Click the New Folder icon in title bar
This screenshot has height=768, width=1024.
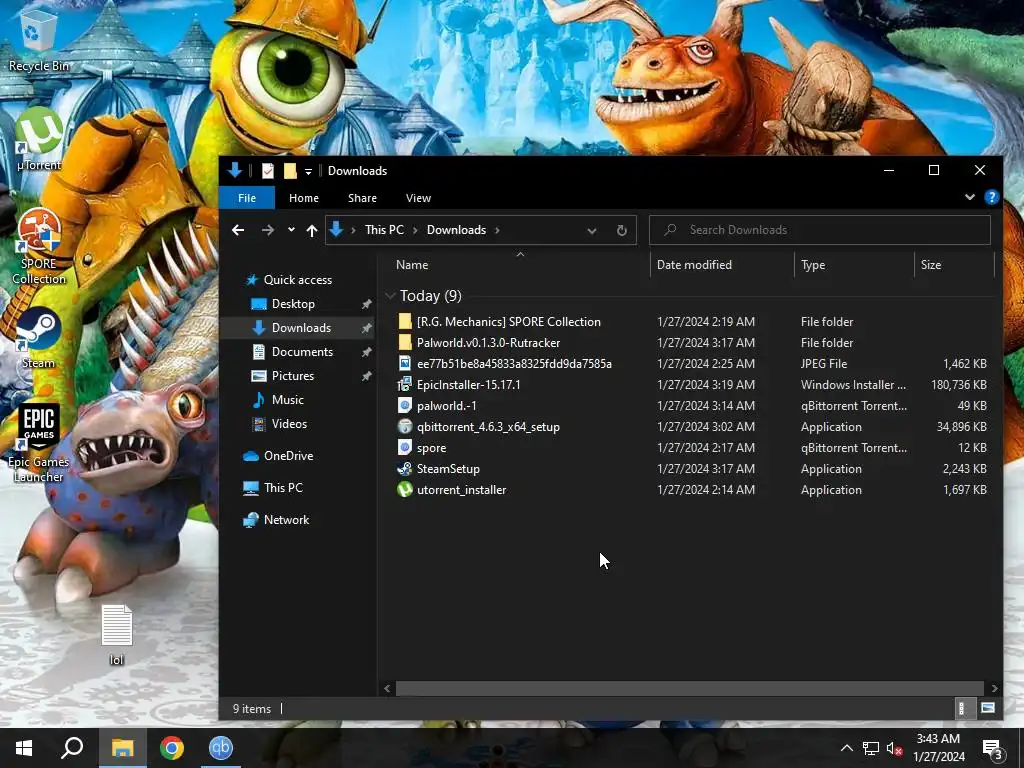pos(290,170)
